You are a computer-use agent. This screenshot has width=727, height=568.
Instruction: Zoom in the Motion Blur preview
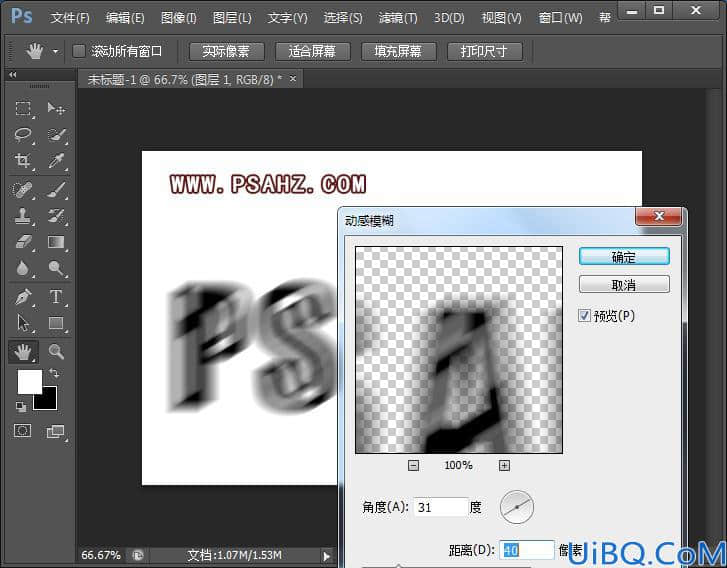click(x=504, y=466)
